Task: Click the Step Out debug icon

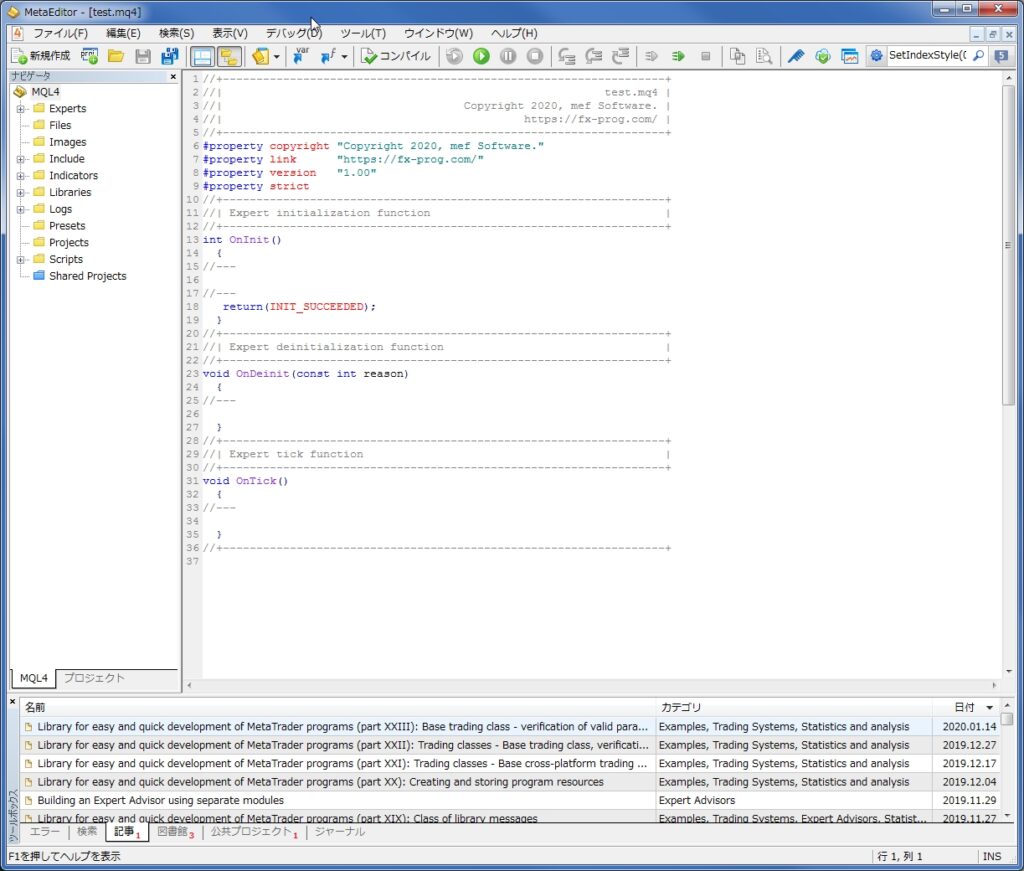Action: tap(620, 56)
